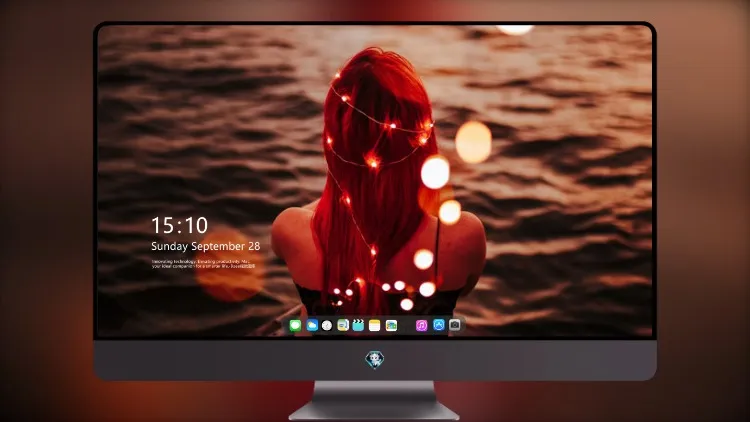
Task: Click the bright glowing light at the top of the wallpaper
Action: point(515,30)
